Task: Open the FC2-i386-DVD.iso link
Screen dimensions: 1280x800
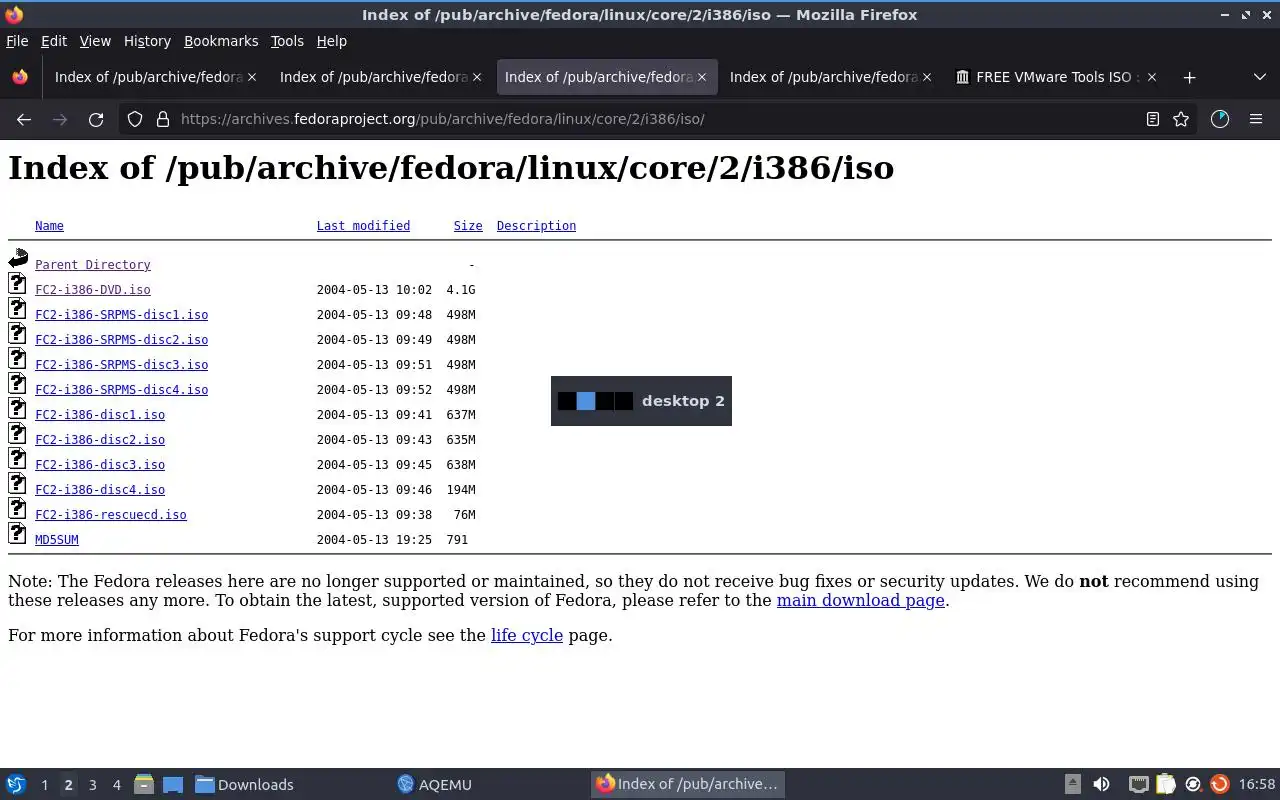Action: pos(93,290)
